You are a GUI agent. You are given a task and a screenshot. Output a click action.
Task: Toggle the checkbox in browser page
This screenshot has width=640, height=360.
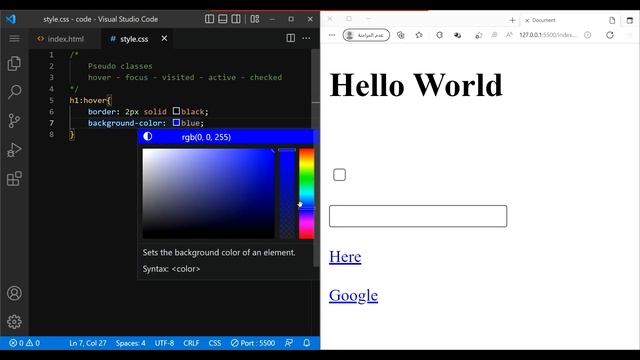point(339,175)
